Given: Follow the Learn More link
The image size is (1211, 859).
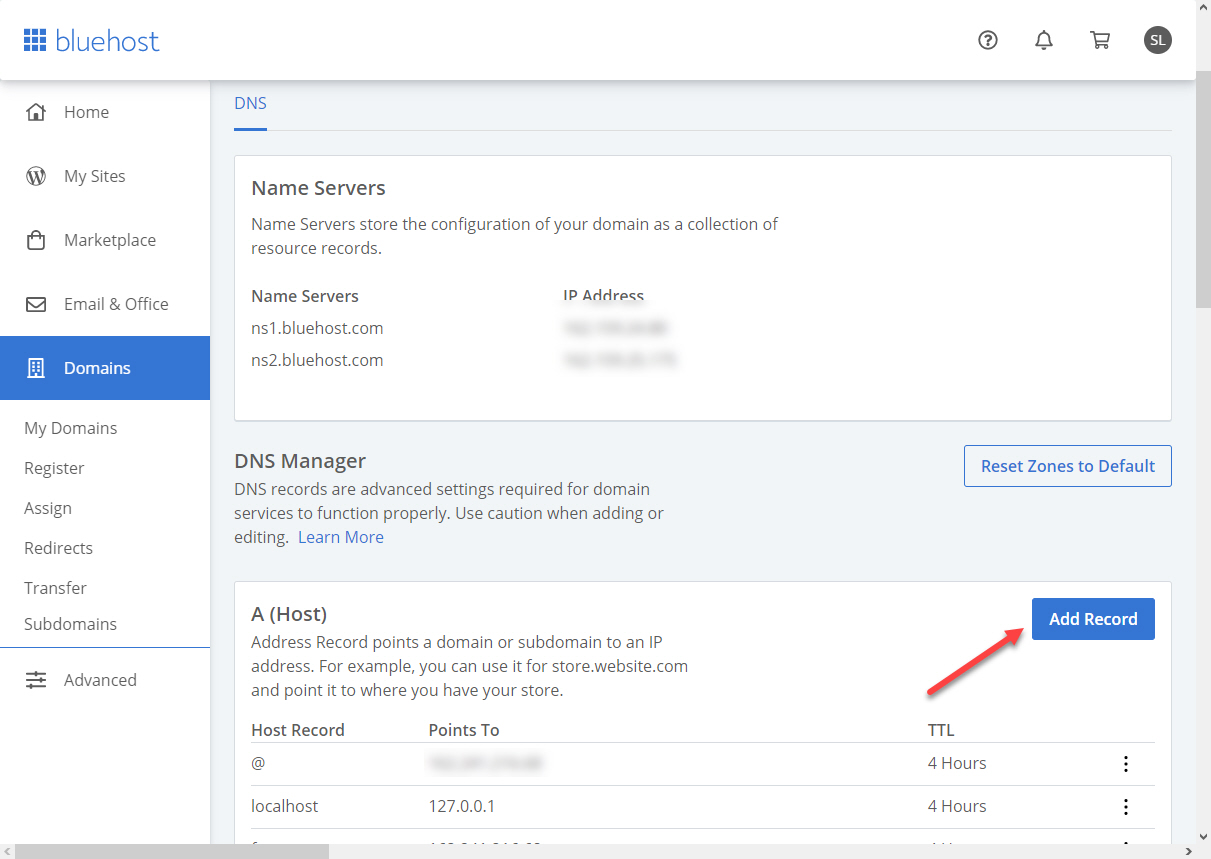Looking at the screenshot, I should tap(340, 537).
